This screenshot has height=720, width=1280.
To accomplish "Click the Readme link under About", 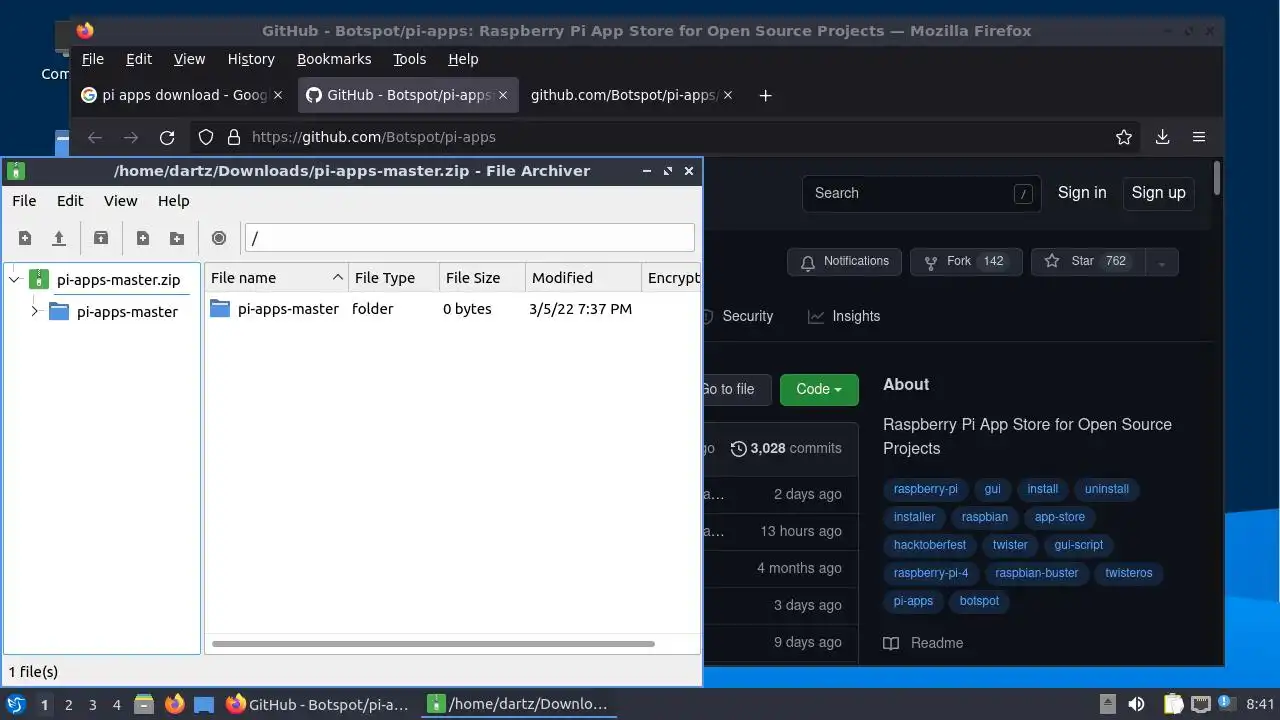I will pos(924,643).
